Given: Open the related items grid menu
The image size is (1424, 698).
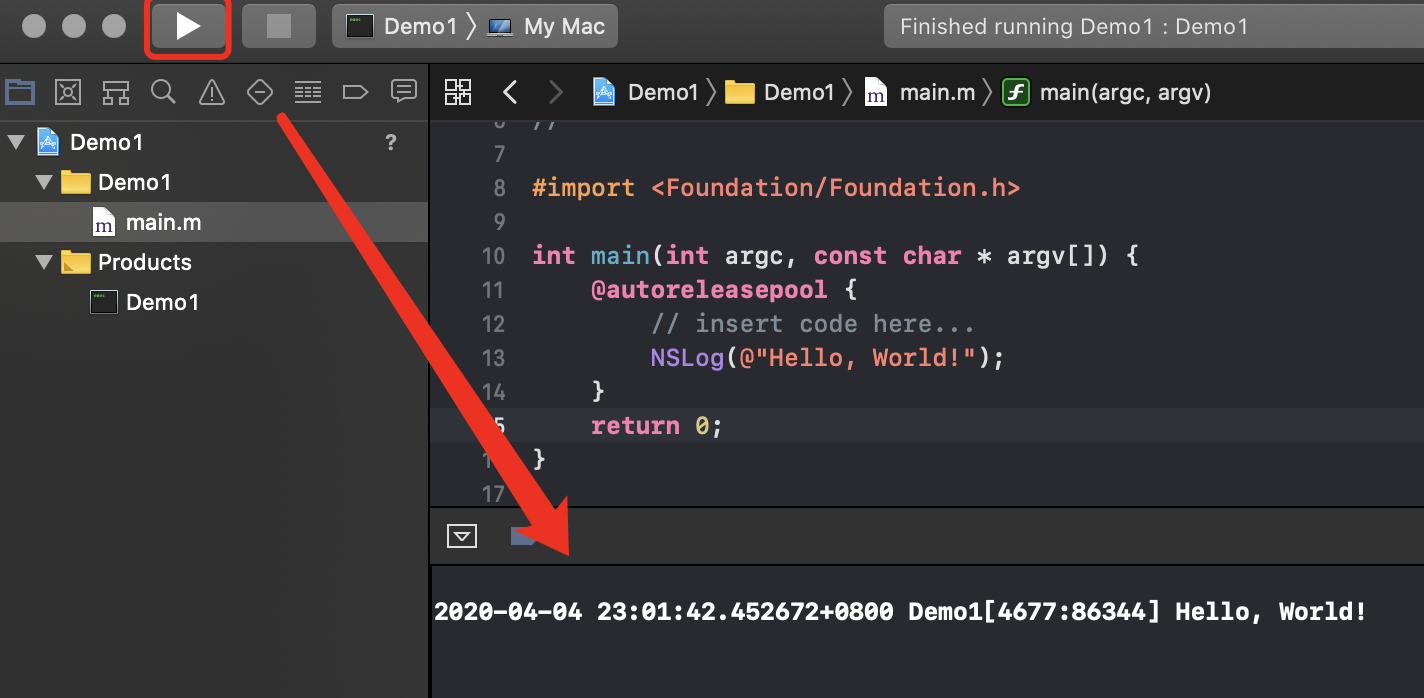Looking at the screenshot, I should [x=458, y=92].
